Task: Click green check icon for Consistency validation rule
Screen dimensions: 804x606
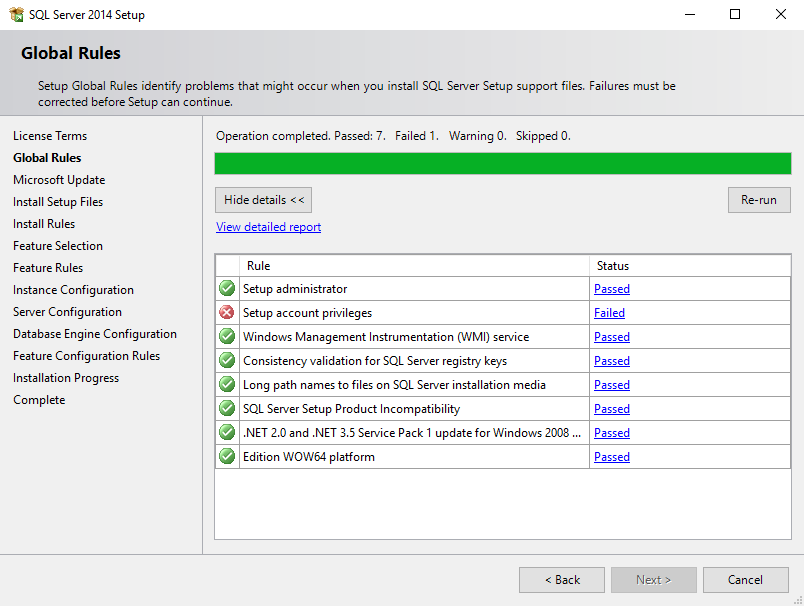Action: (x=227, y=361)
